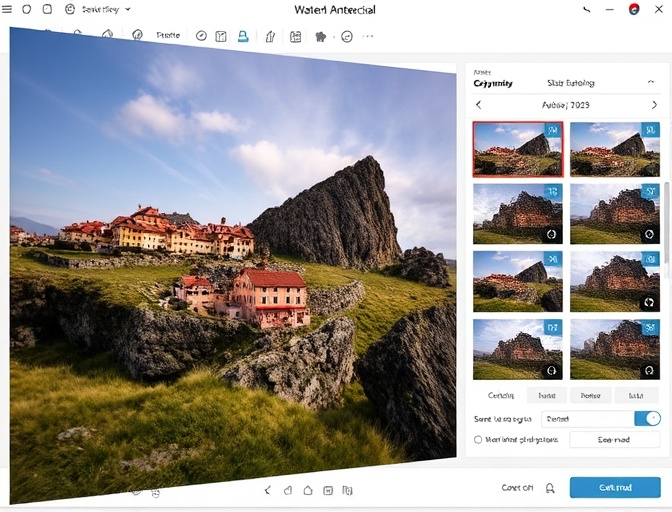Select the right thumbnail in the top gallery row
The image size is (672, 512).
click(x=615, y=149)
